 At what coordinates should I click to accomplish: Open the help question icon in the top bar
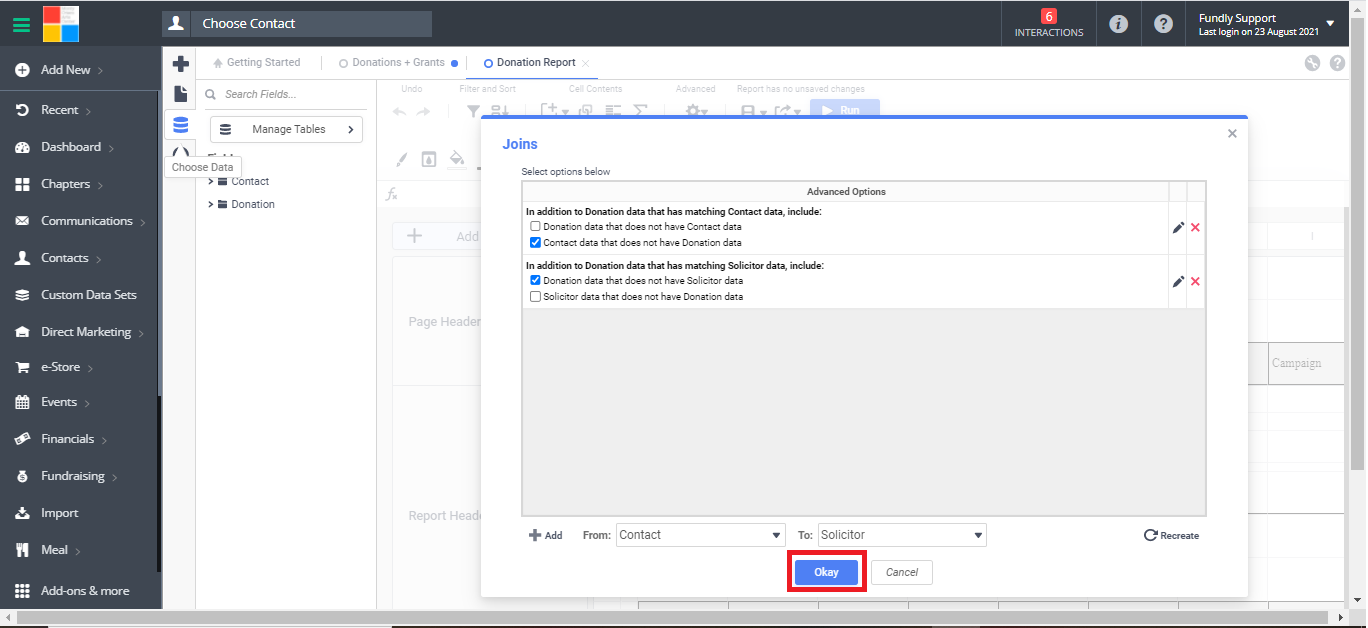(1163, 23)
